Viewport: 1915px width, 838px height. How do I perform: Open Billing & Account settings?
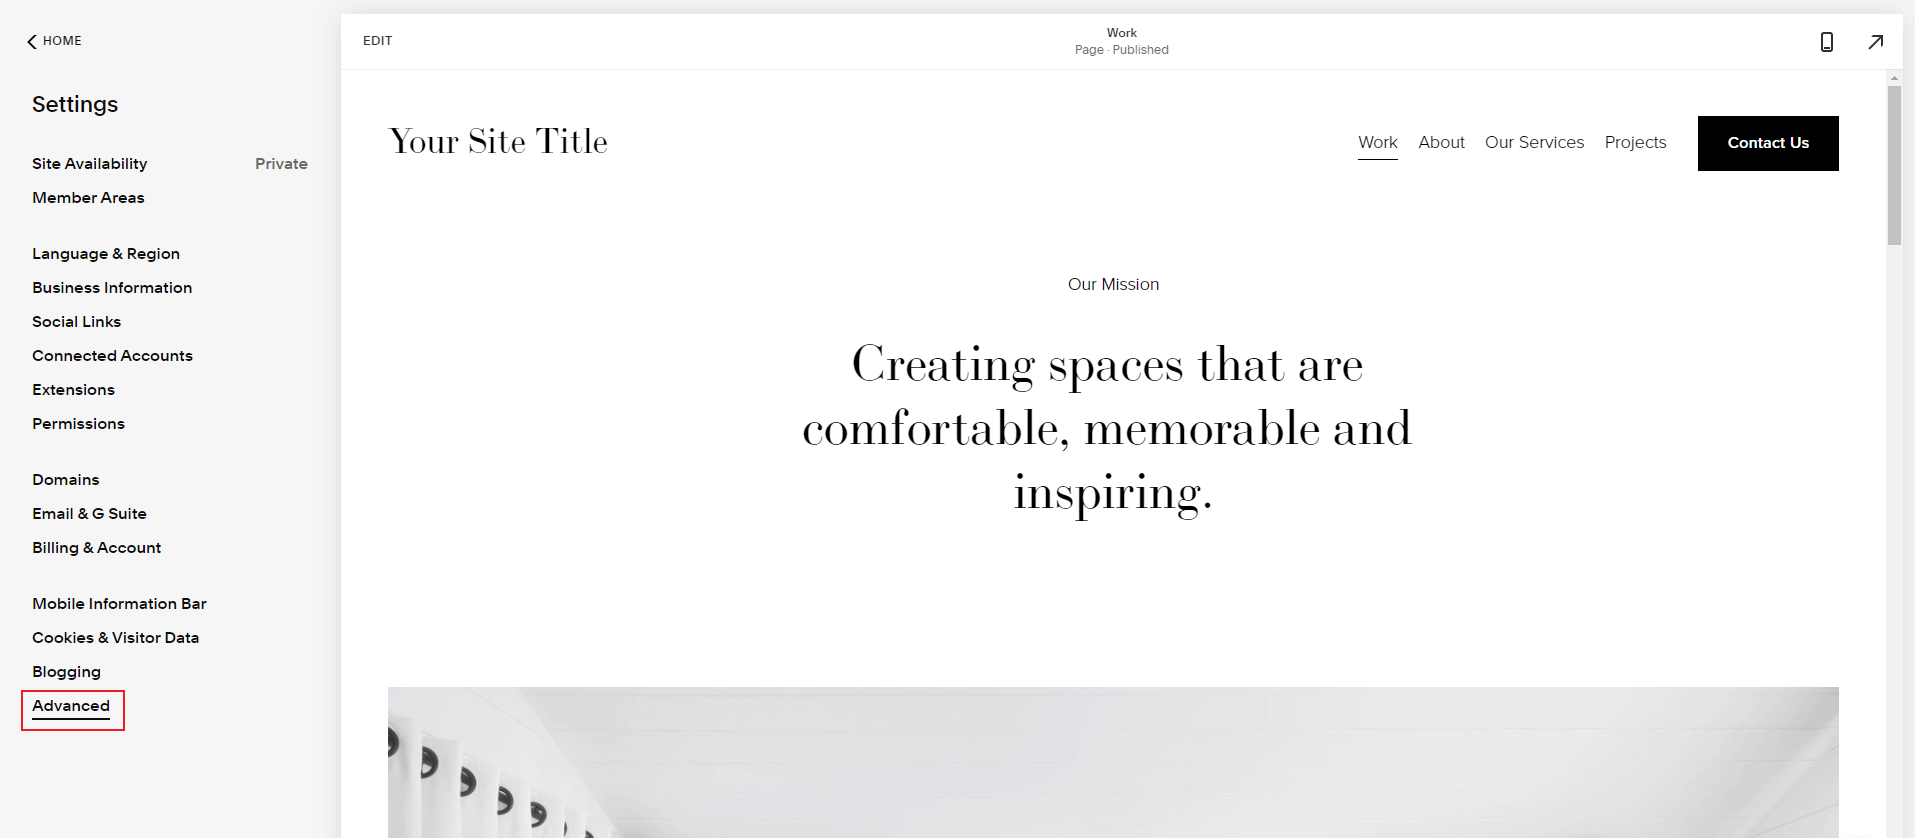pos(96,548)
